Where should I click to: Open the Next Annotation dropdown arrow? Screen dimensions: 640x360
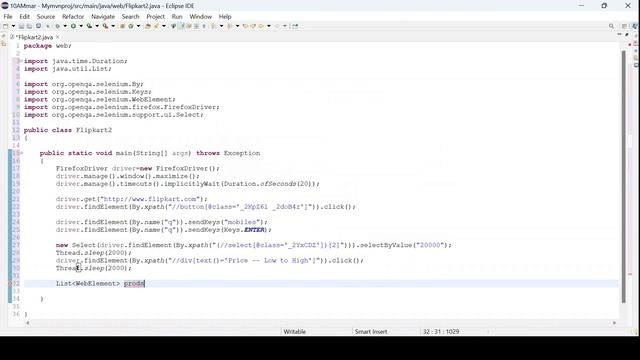point(221,26)
